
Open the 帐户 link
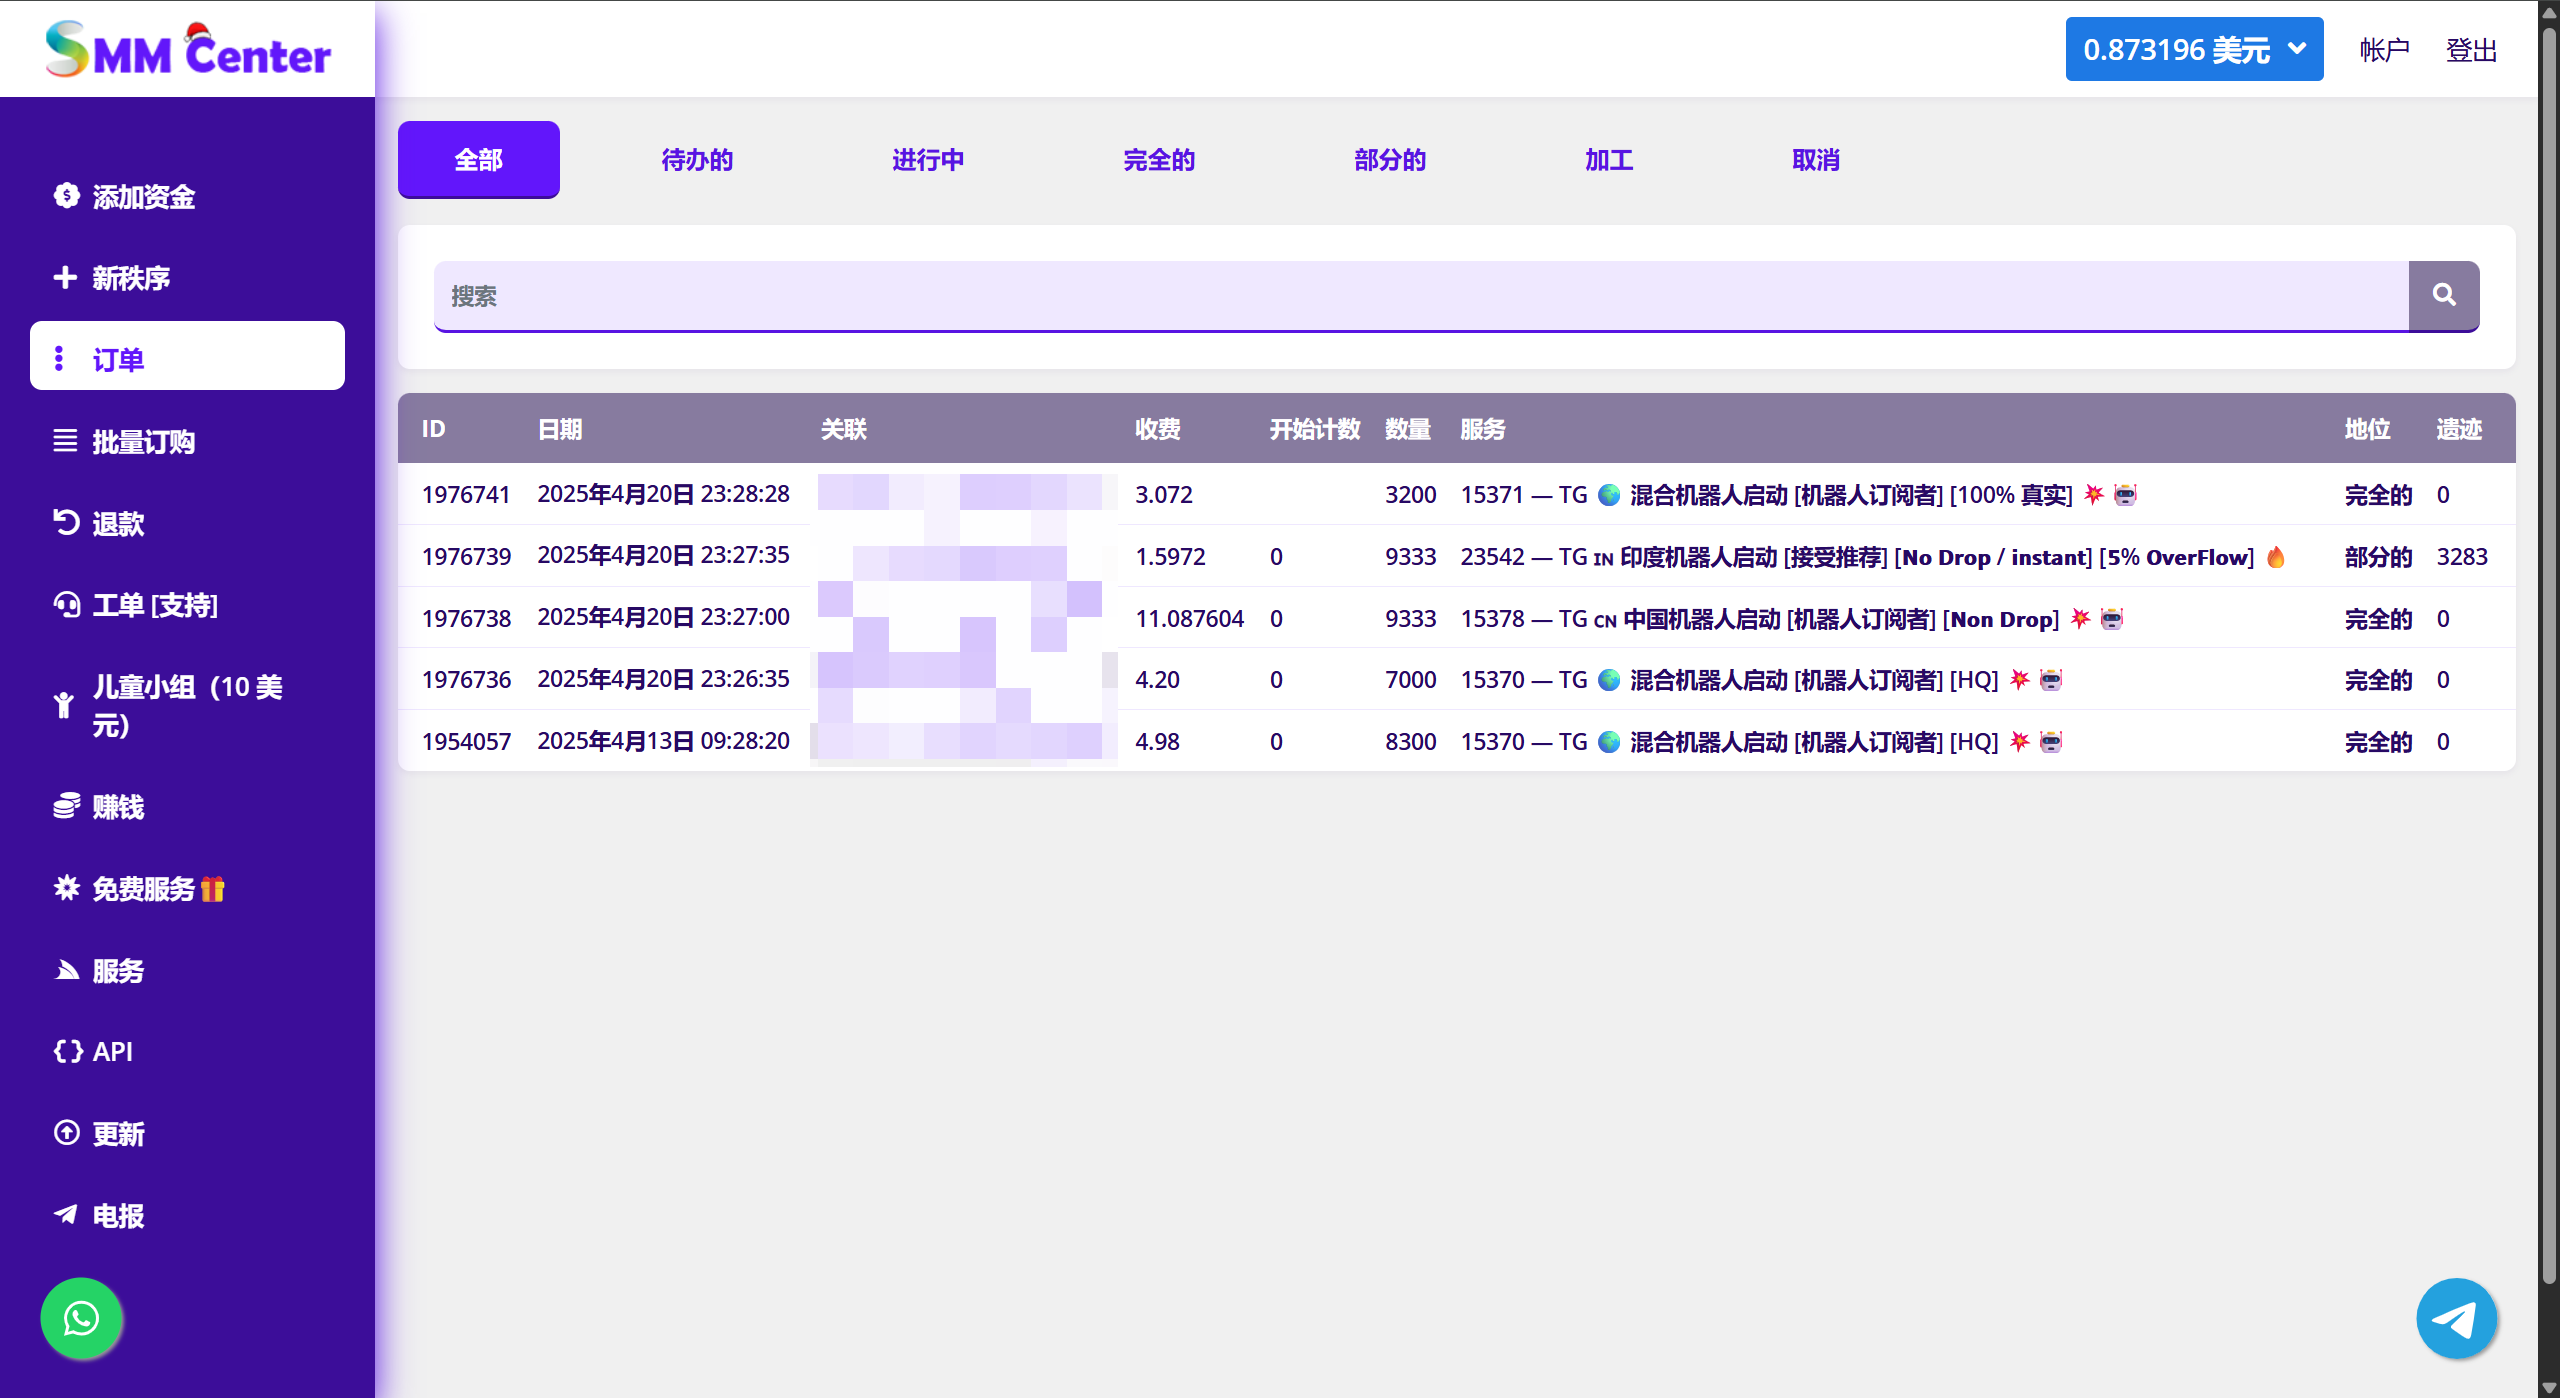click(2384, 50)
